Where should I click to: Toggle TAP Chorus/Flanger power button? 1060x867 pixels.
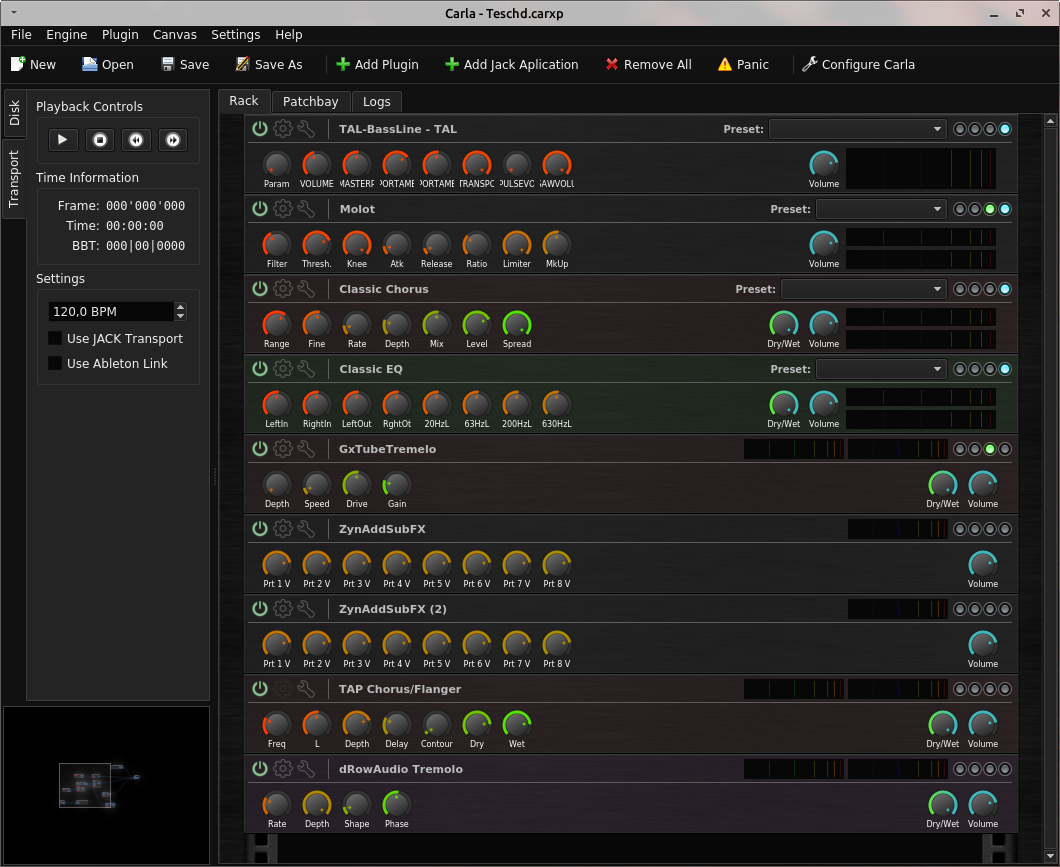[x=260, y=689]
